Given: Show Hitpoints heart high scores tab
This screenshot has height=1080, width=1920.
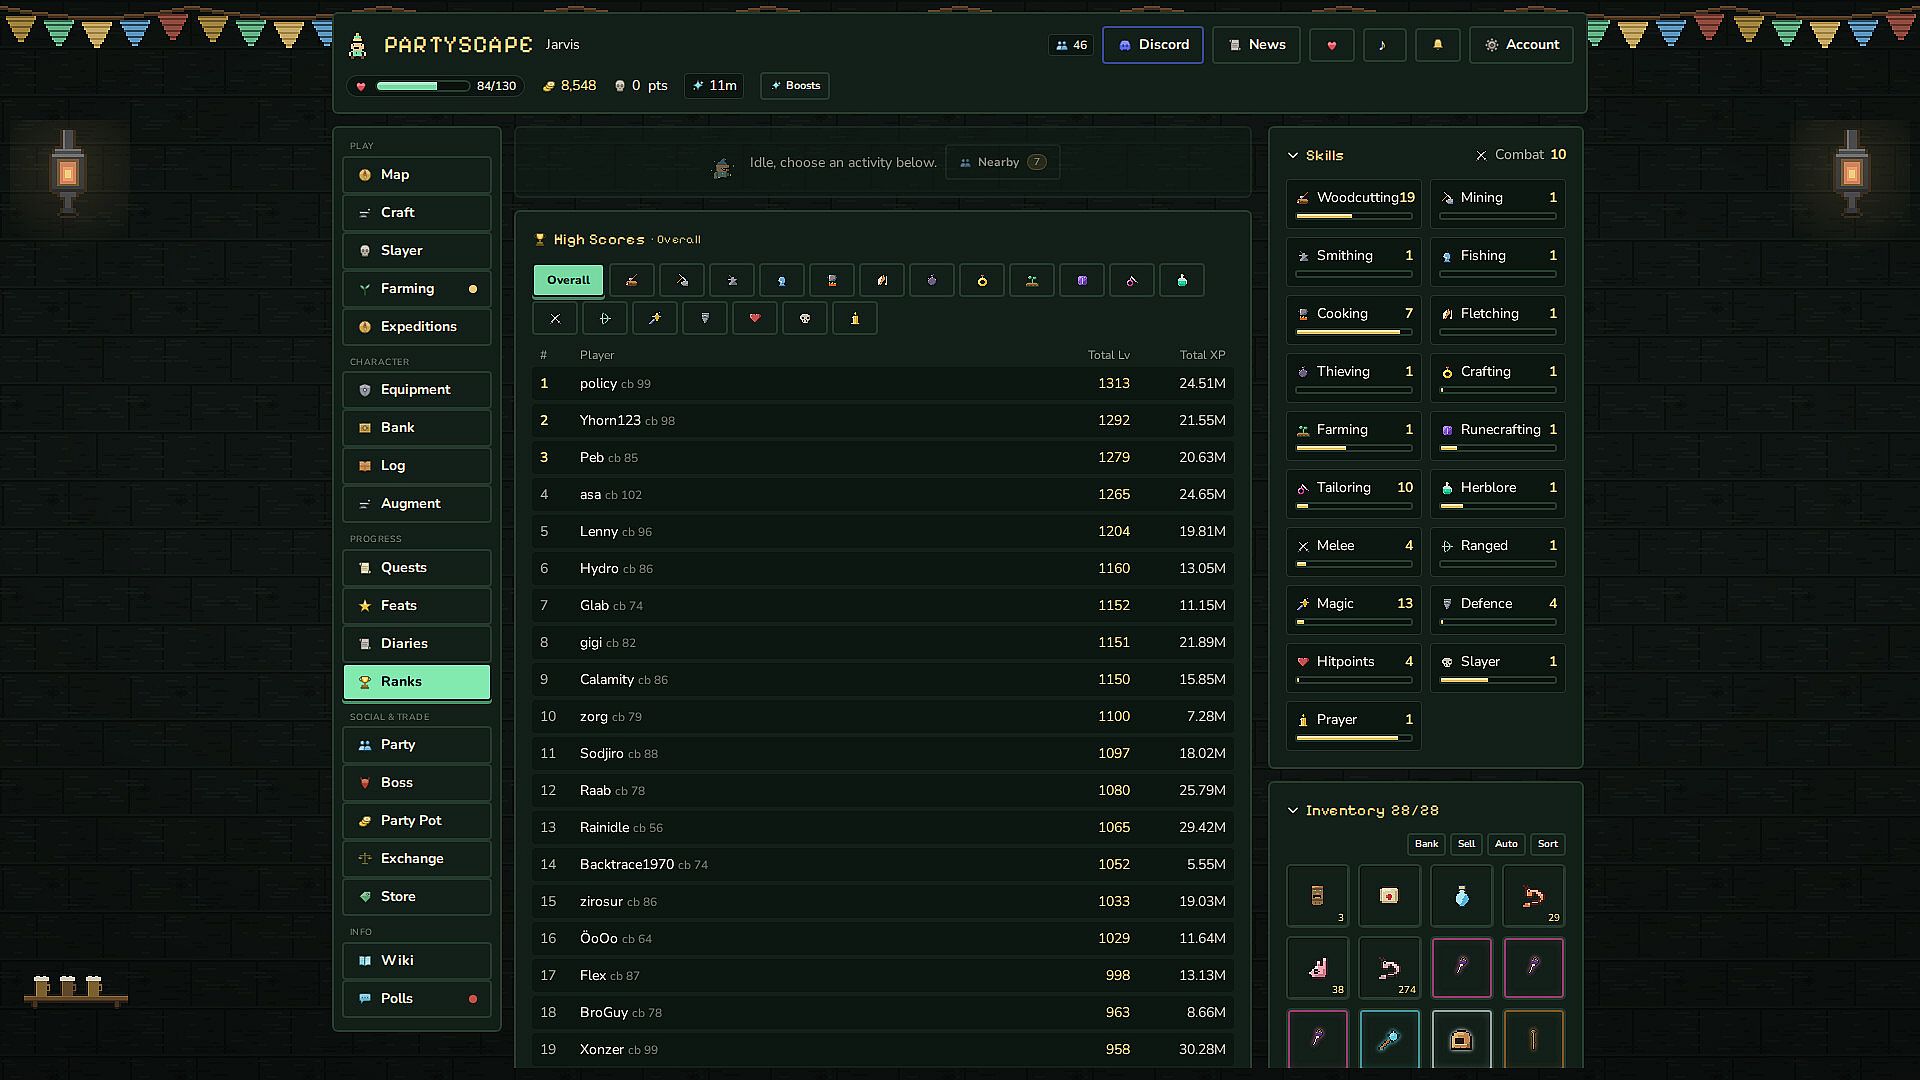Looking at the screenshot, I should 755,319.
